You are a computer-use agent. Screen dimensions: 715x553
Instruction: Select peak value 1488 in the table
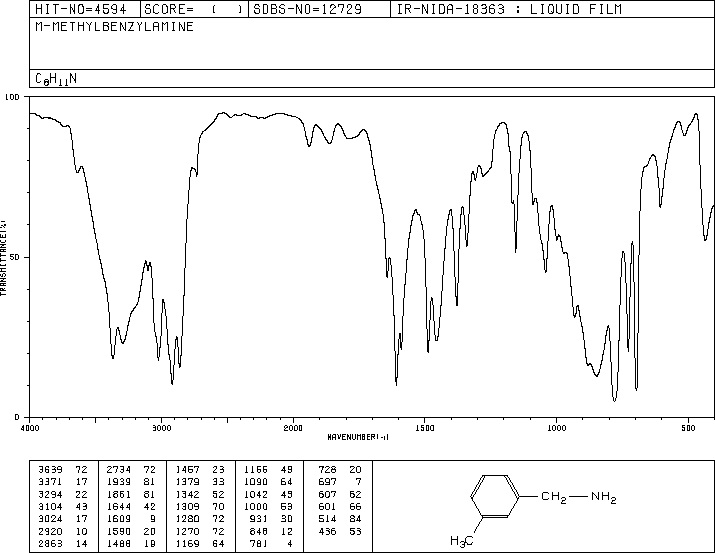pyautogui.click(x=119, y=544)
